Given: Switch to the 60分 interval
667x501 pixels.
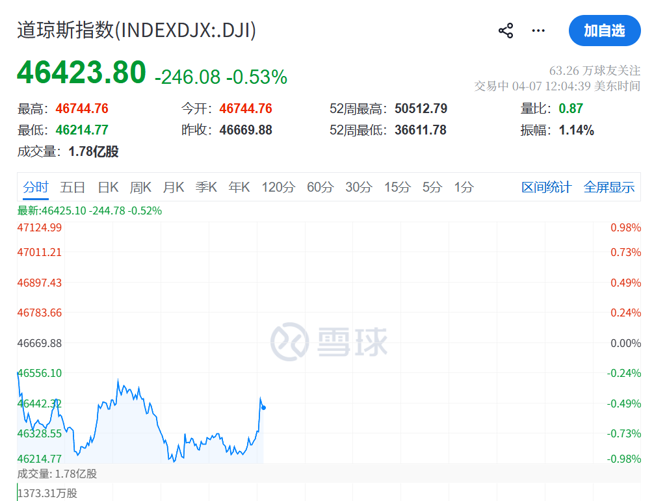Looking at the screenshot, I should click(x=320, y=187).
